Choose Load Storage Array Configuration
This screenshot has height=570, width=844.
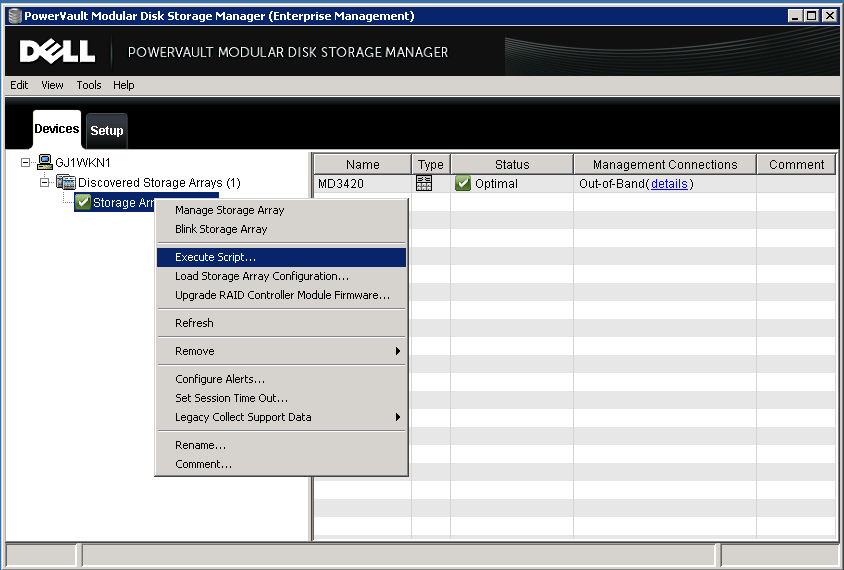[282, 276]
